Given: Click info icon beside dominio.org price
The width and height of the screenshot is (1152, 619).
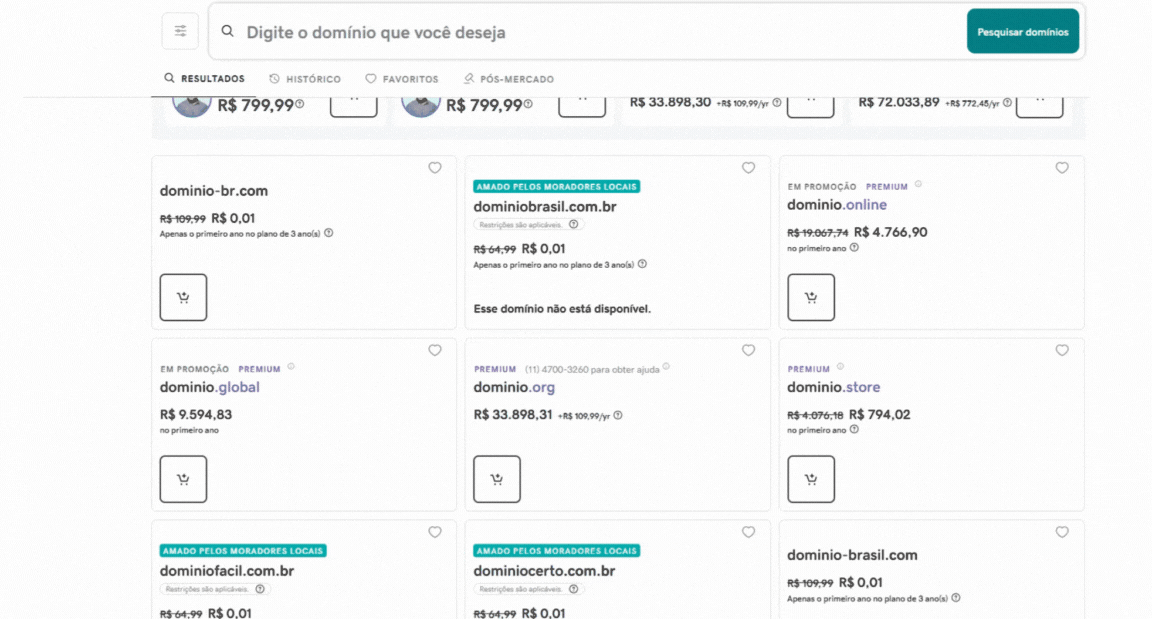Looking at the screenshot, I should click(618, 415).
